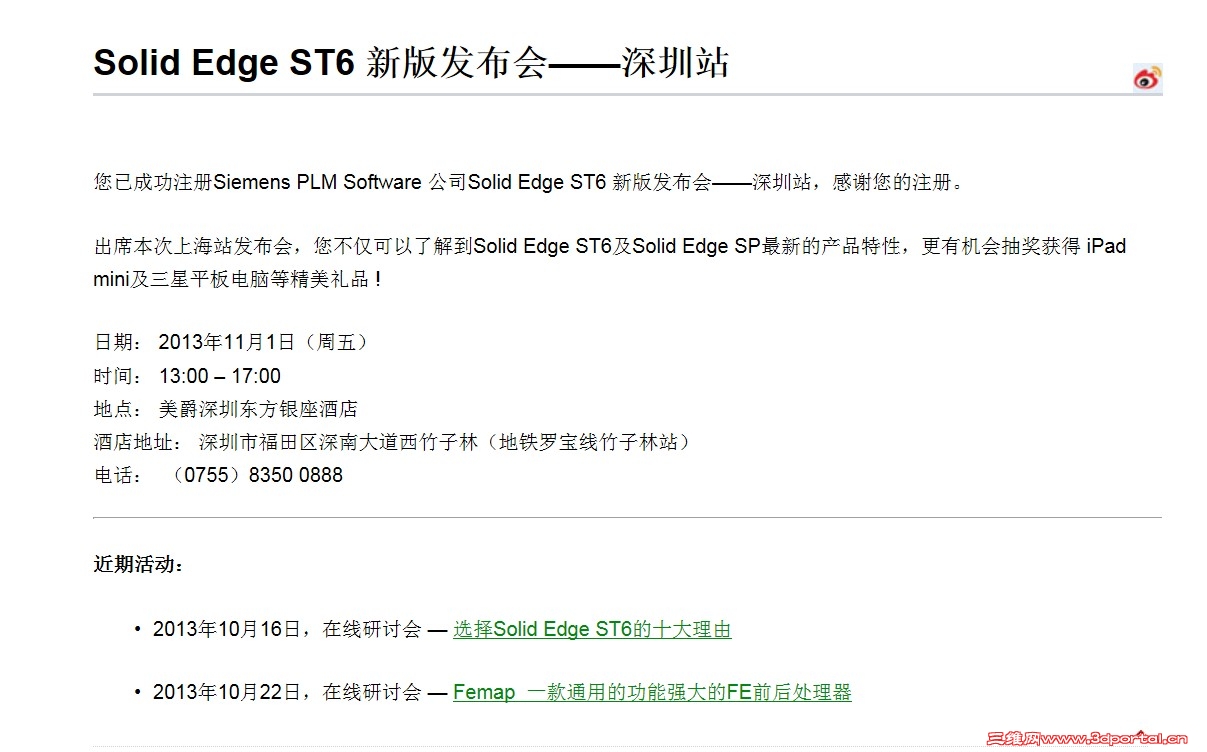Click the registration success confirmation sentence
This screenshot has height=752, width=1207.
click(x=528, y=183)
